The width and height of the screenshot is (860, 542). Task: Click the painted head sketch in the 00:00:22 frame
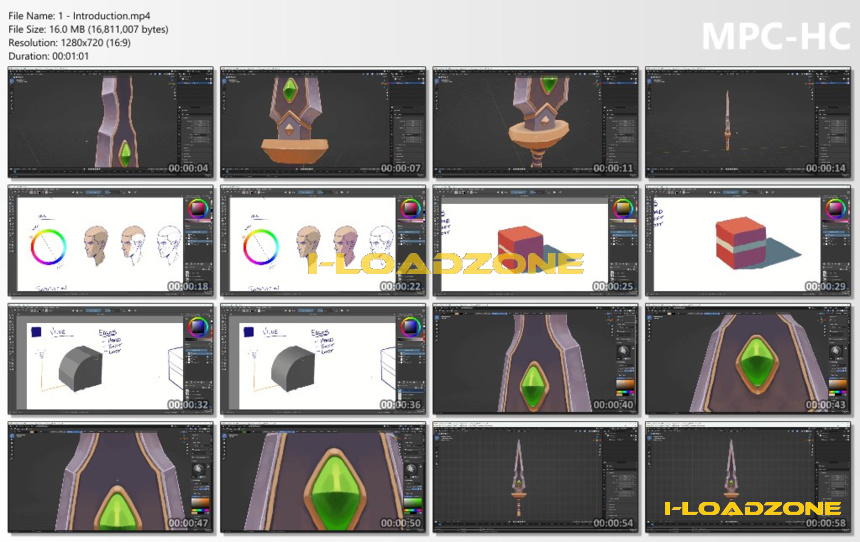[309, 242]
